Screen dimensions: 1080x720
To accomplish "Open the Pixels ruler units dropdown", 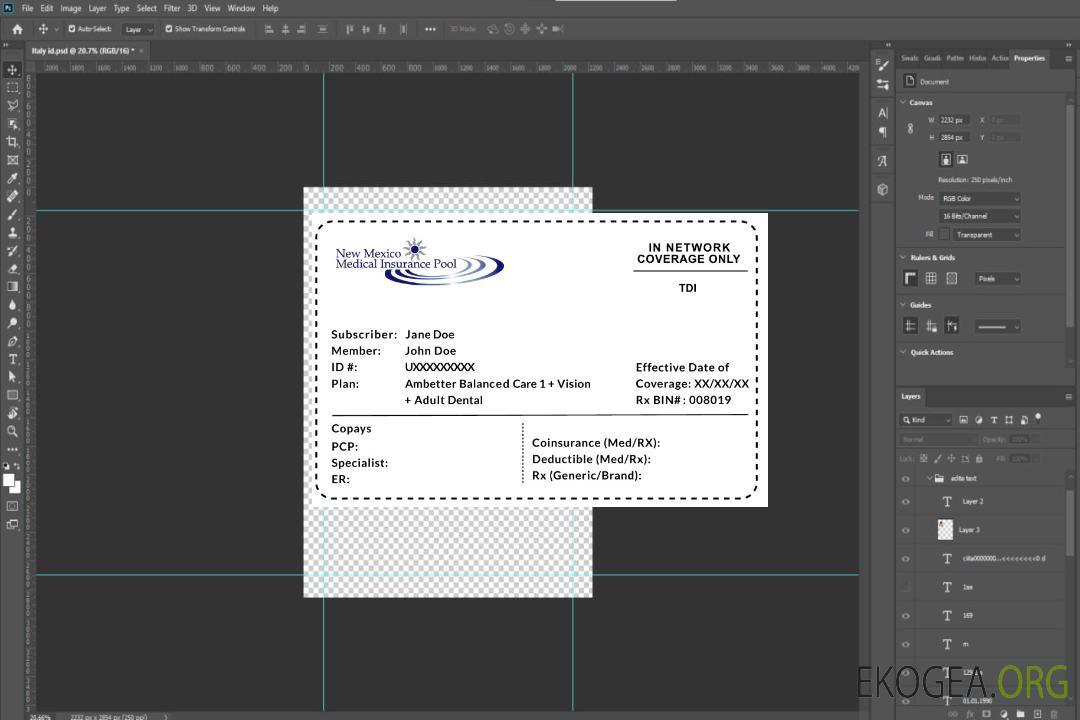I will point(997,279).
